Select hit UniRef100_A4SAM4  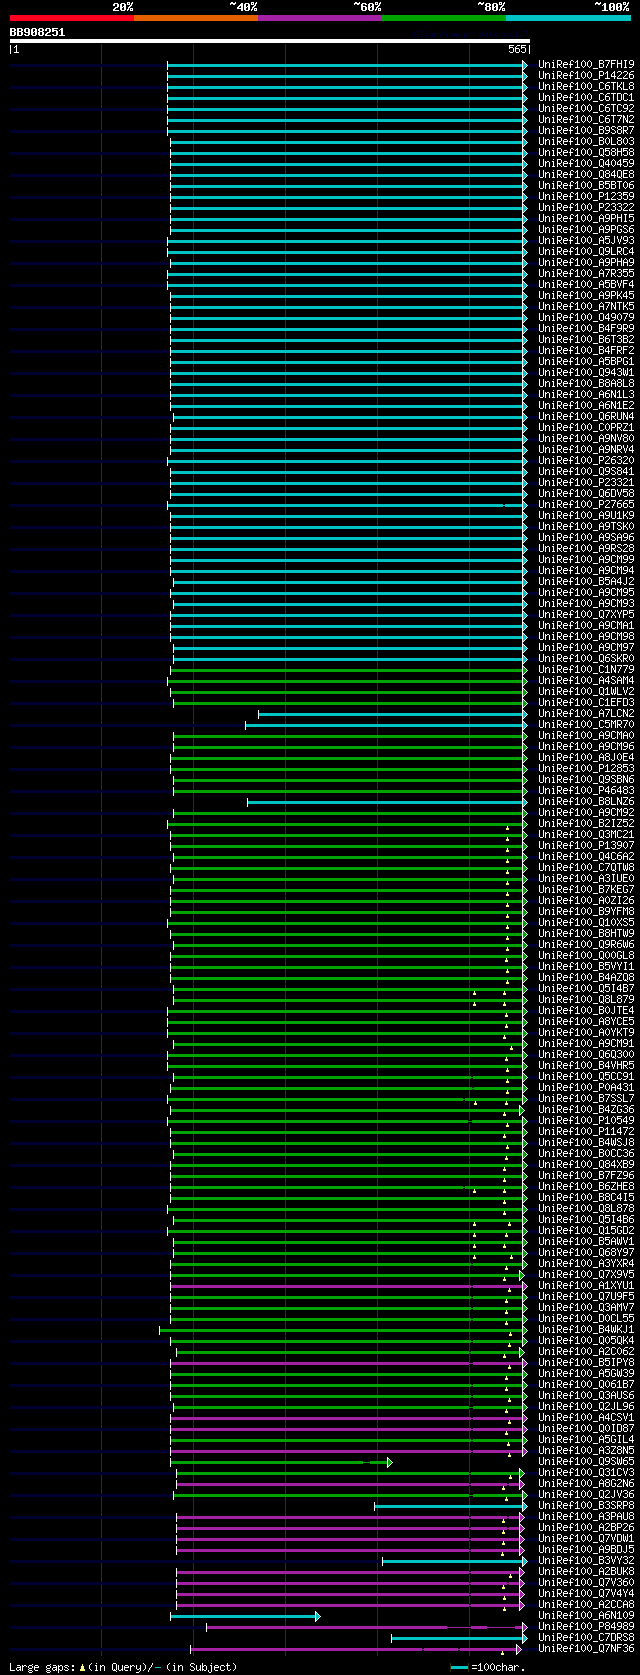(x=586, y=680)
